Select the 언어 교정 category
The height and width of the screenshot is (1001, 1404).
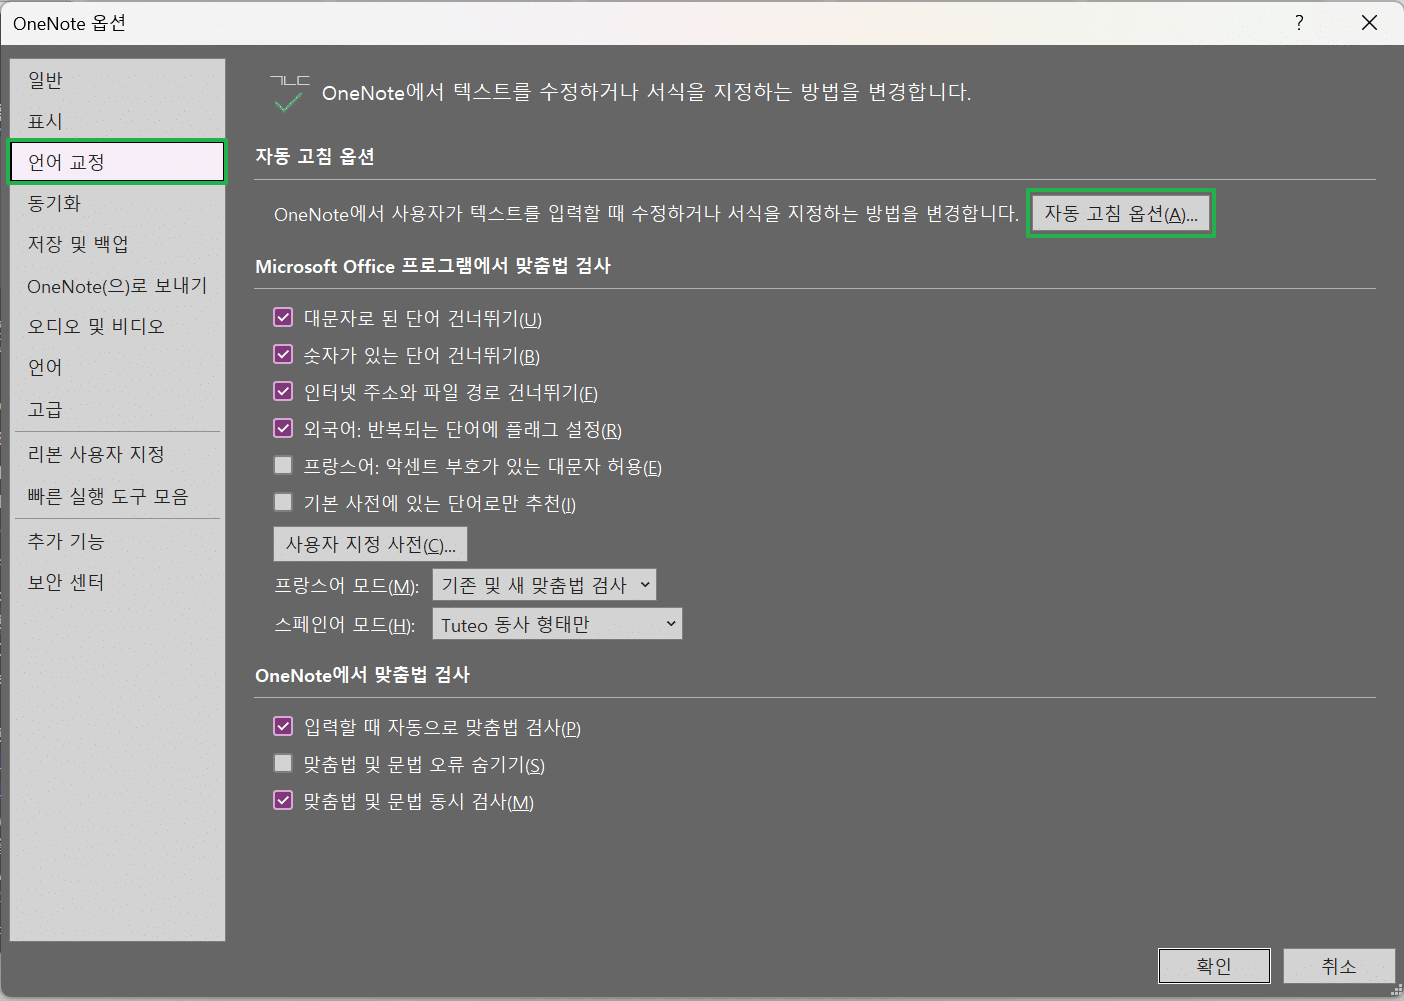[x=117, y=162]
